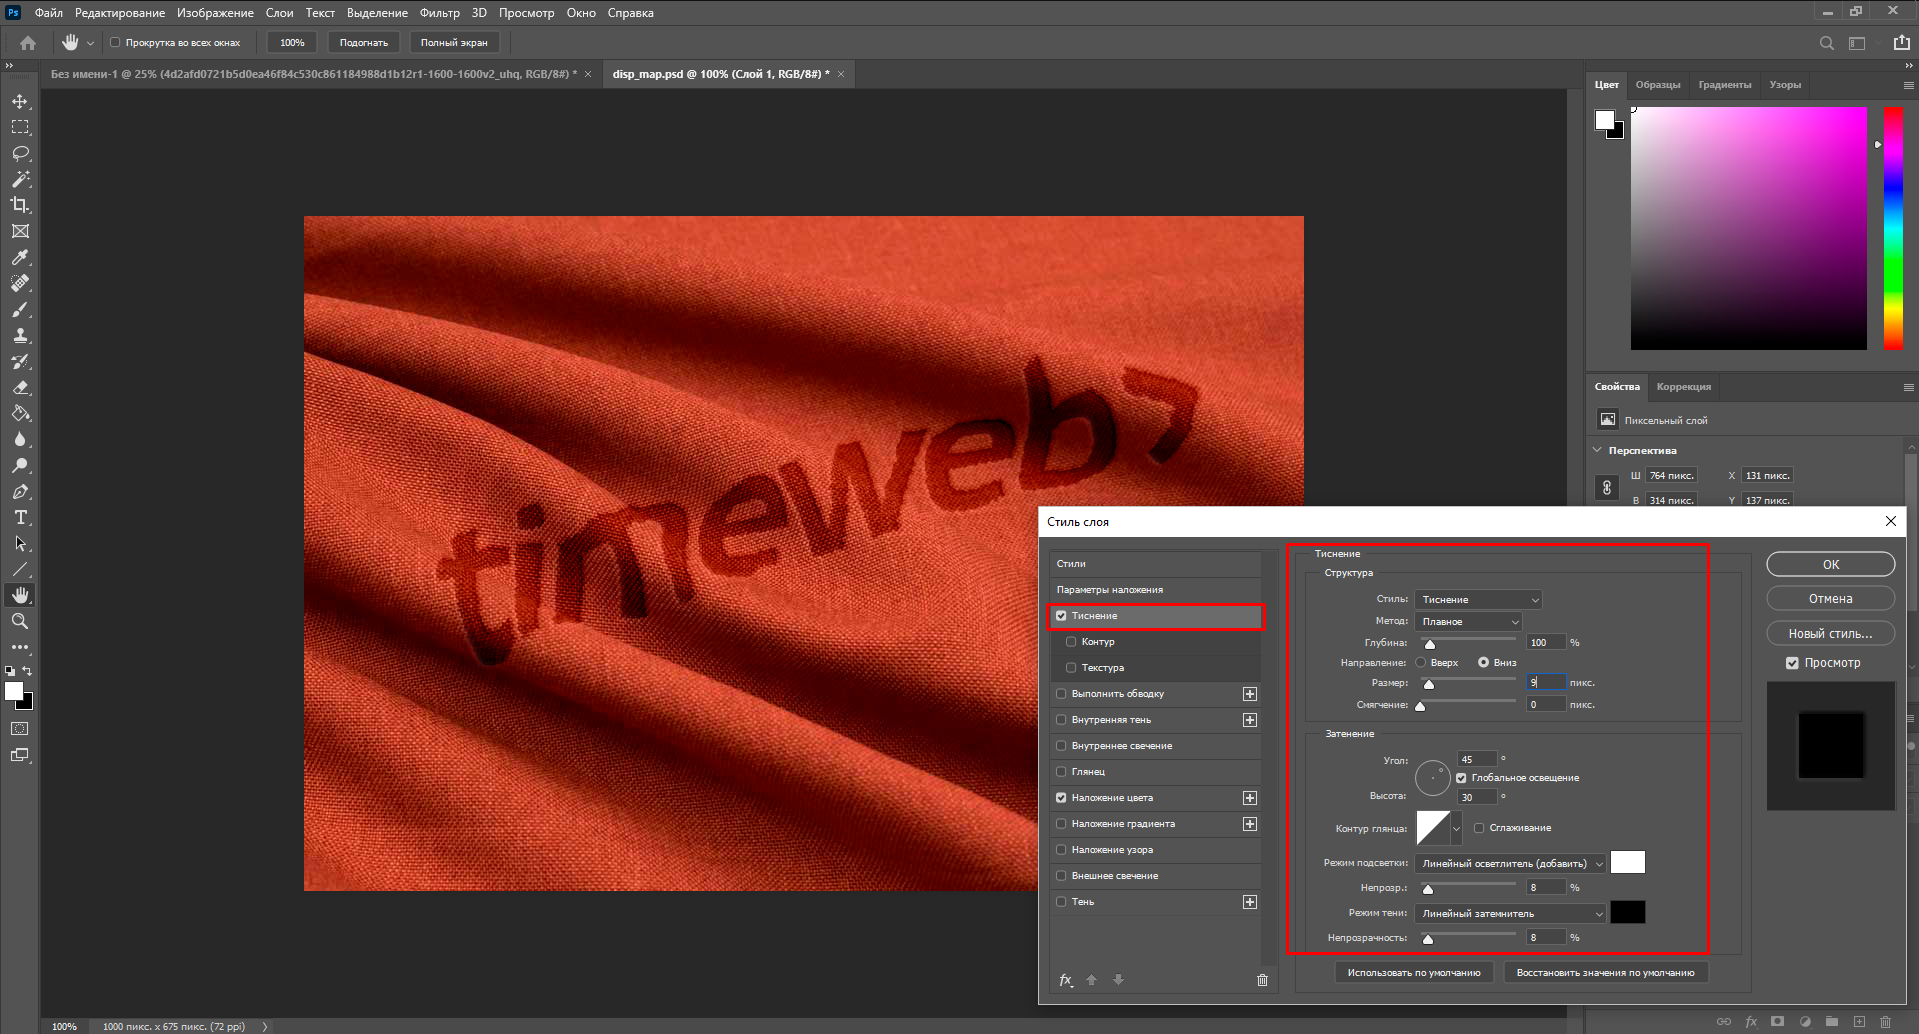The image size is (1919, 1034).
Task: Click the Полный экран button
Action: (x=454, y=43)
